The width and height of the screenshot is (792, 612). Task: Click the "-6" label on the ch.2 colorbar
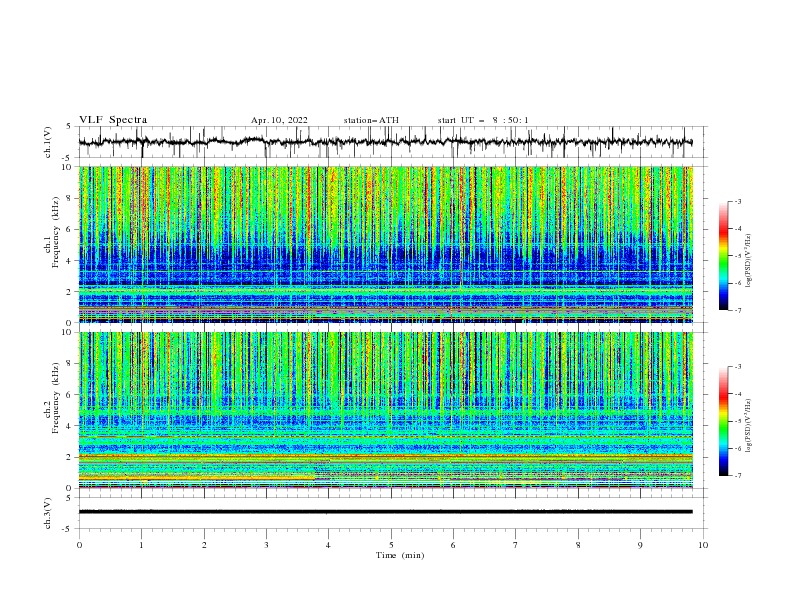737,448
